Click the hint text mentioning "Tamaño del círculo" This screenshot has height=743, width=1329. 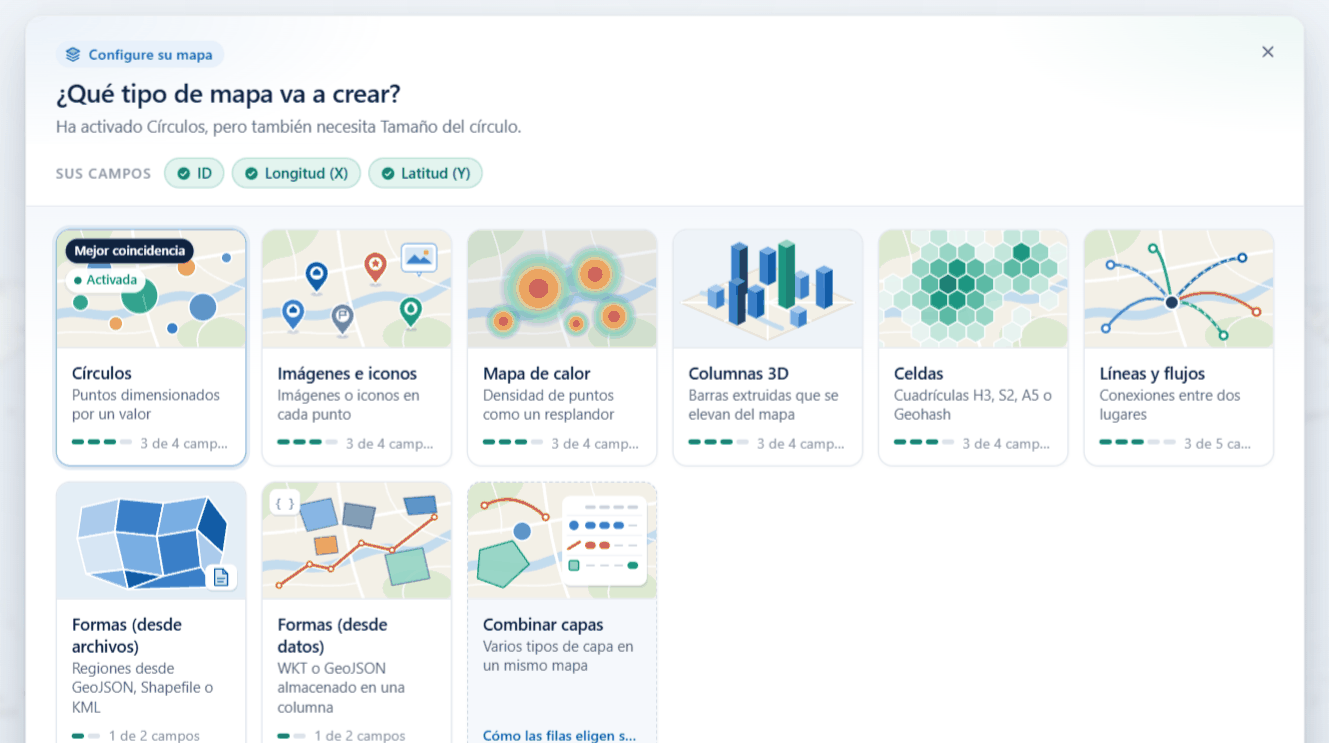click(288, 127)
